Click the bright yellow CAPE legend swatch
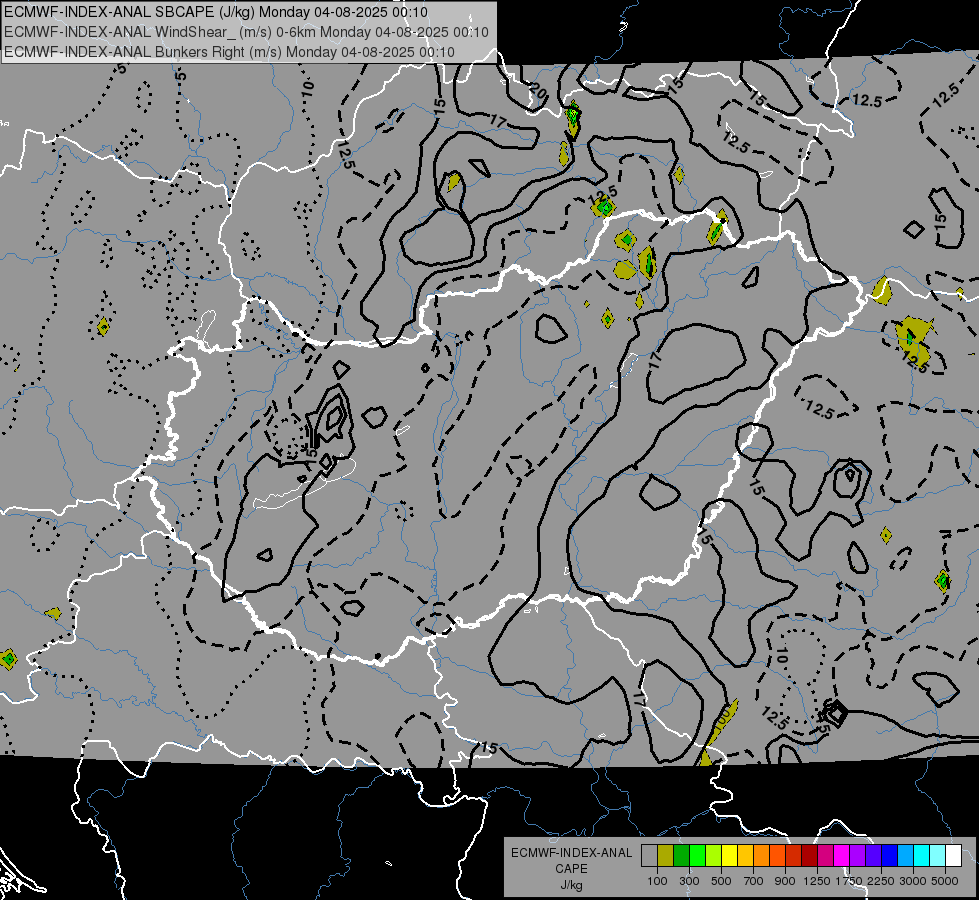The height and width of the screenshot is (900, 979). pyautogui.click(x=729, y=855)
